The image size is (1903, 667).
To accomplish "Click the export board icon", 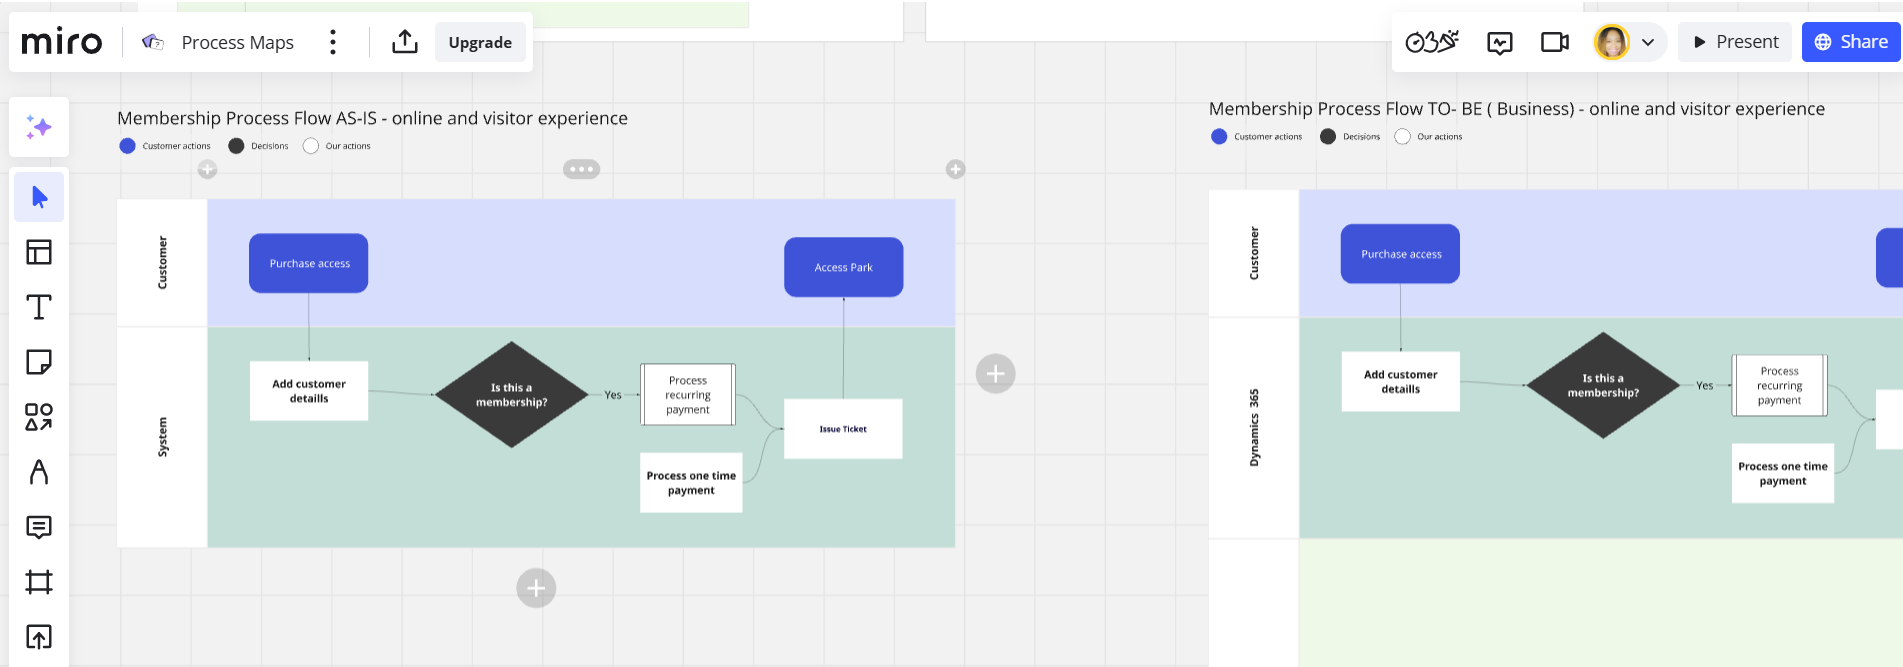I will click(405, 42).
